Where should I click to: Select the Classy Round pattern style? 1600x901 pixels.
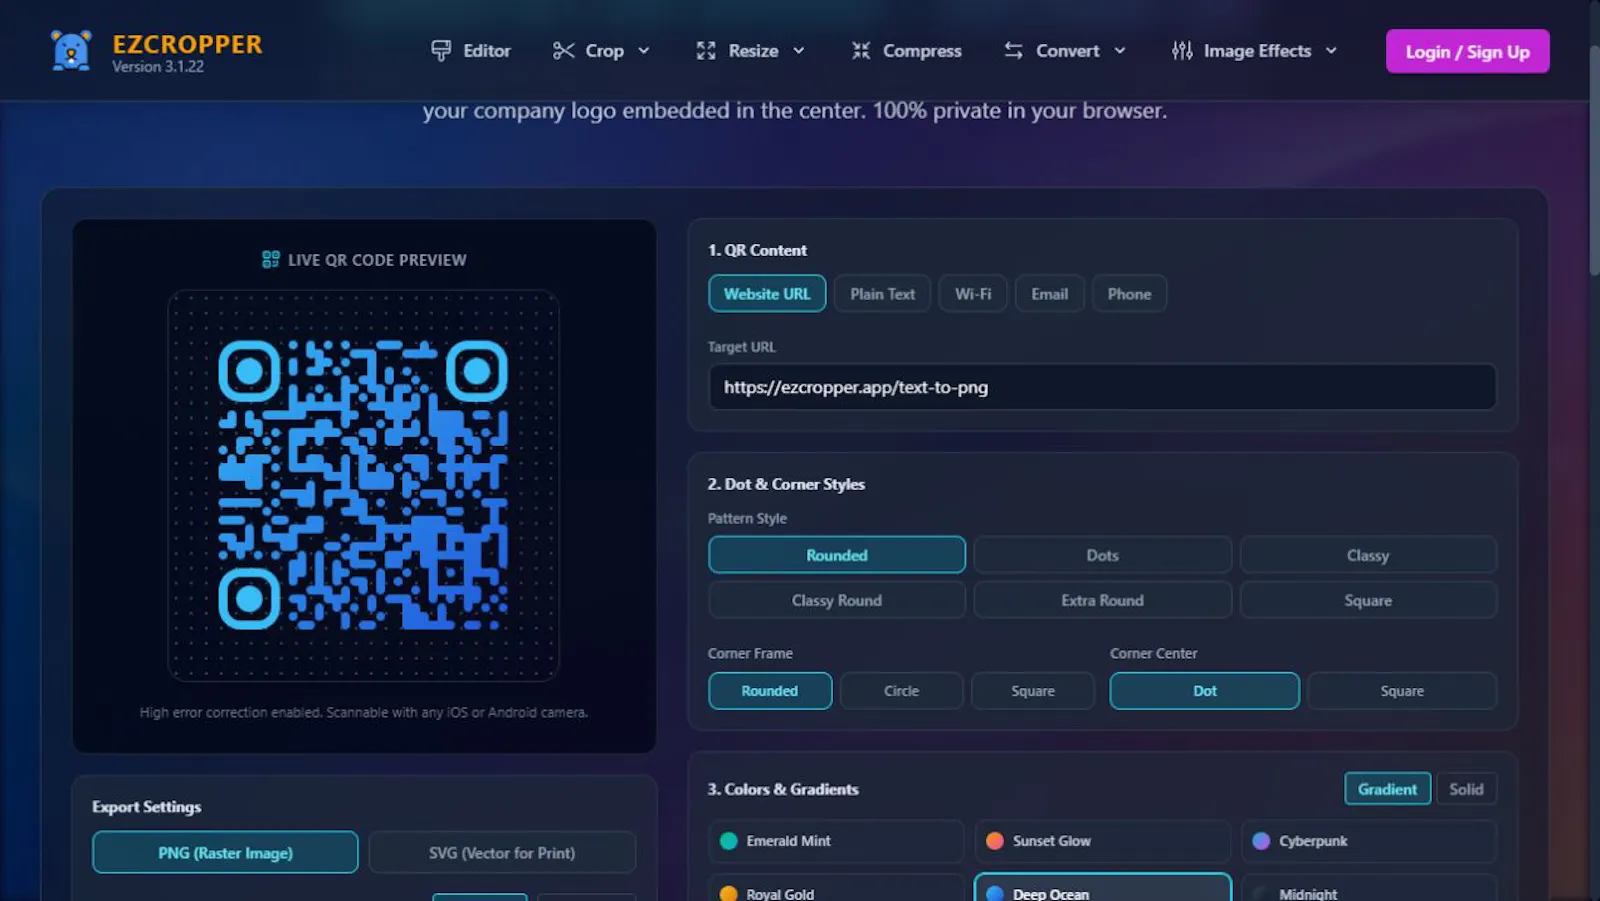(837, 600)
